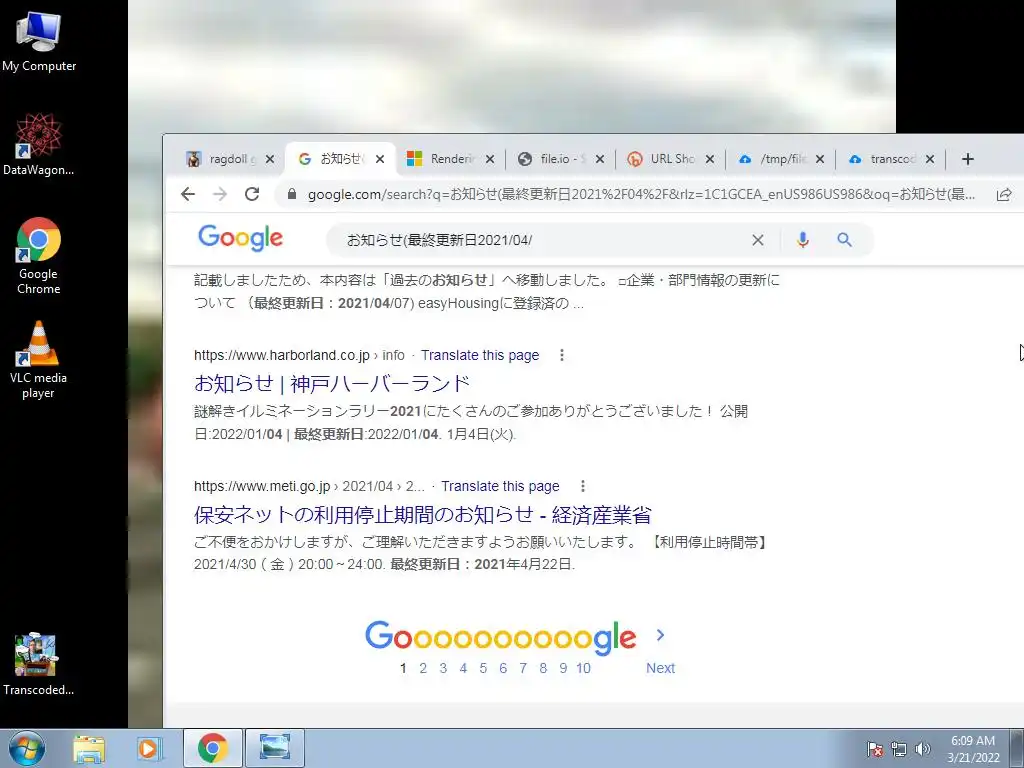
Task: Open File Explorer from the taskbar
Action: coord(89,748)
